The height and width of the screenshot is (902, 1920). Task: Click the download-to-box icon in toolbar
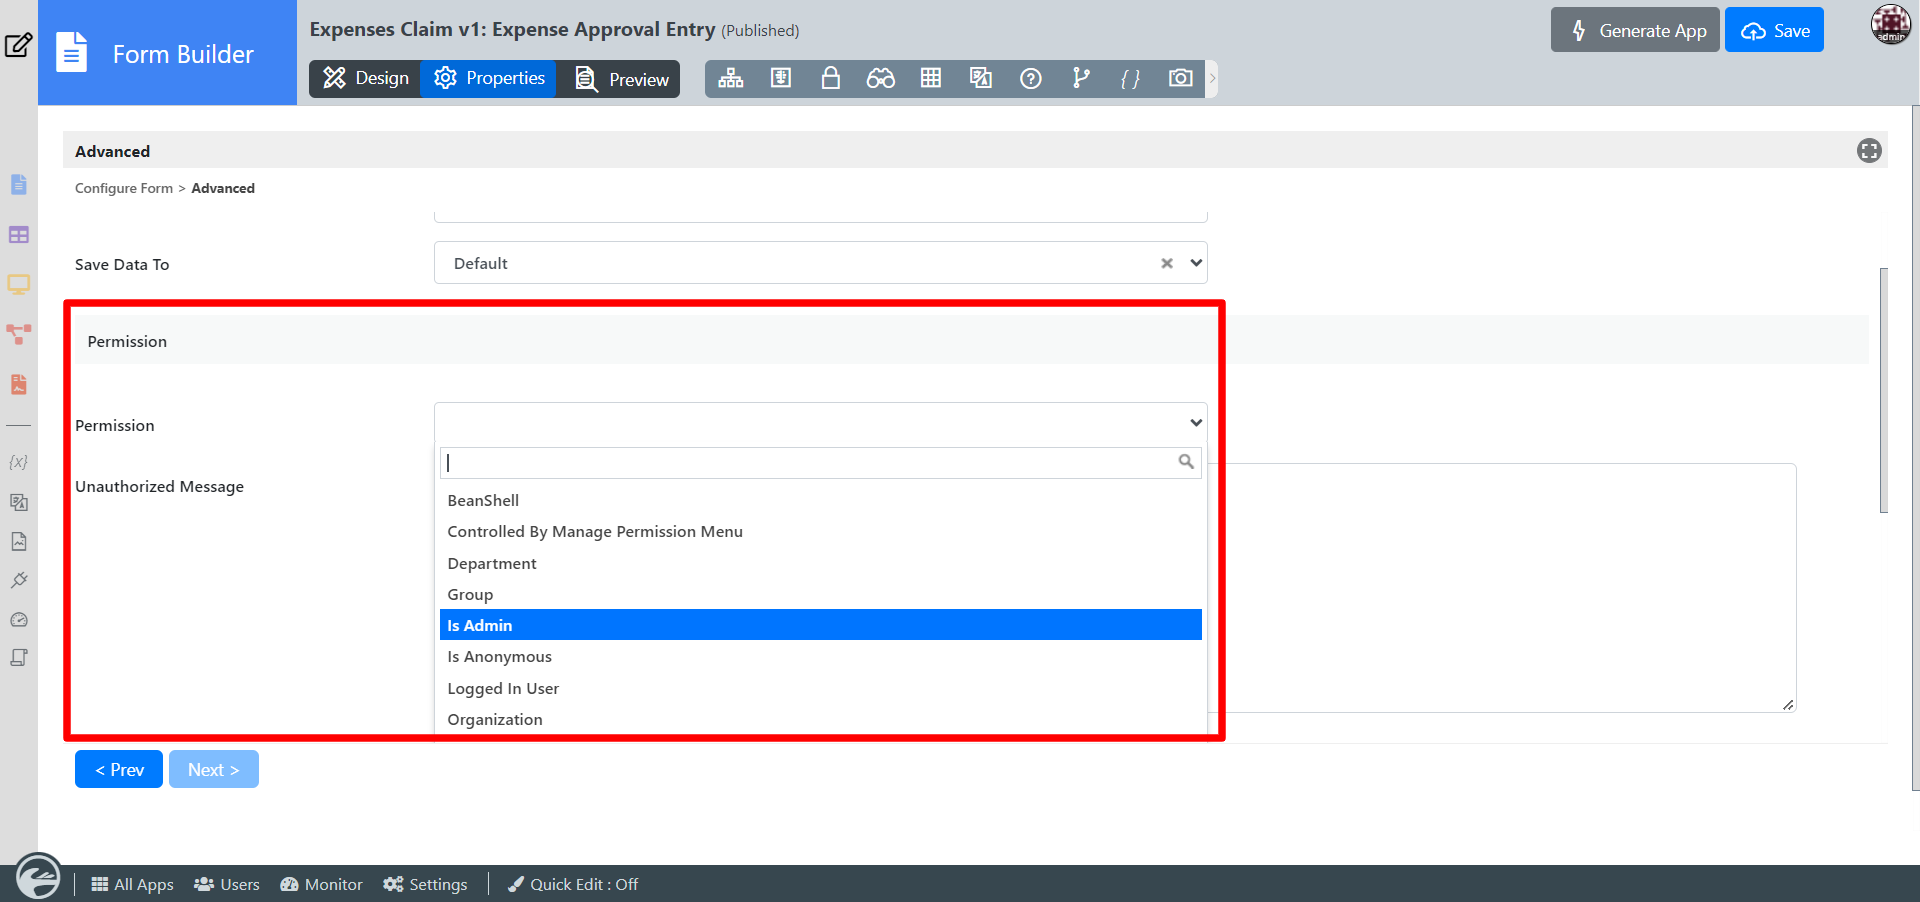[781, 78]
